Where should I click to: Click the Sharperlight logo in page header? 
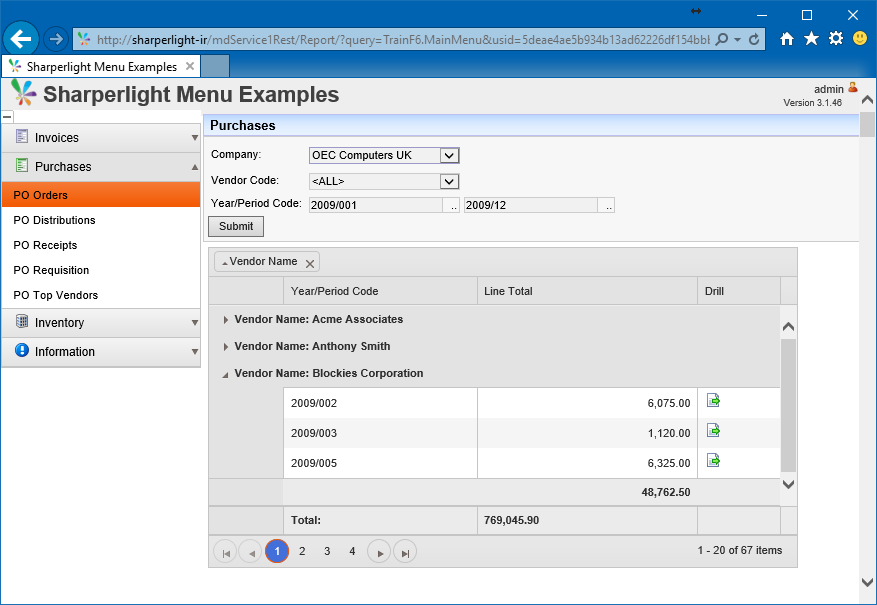[23, 93]
